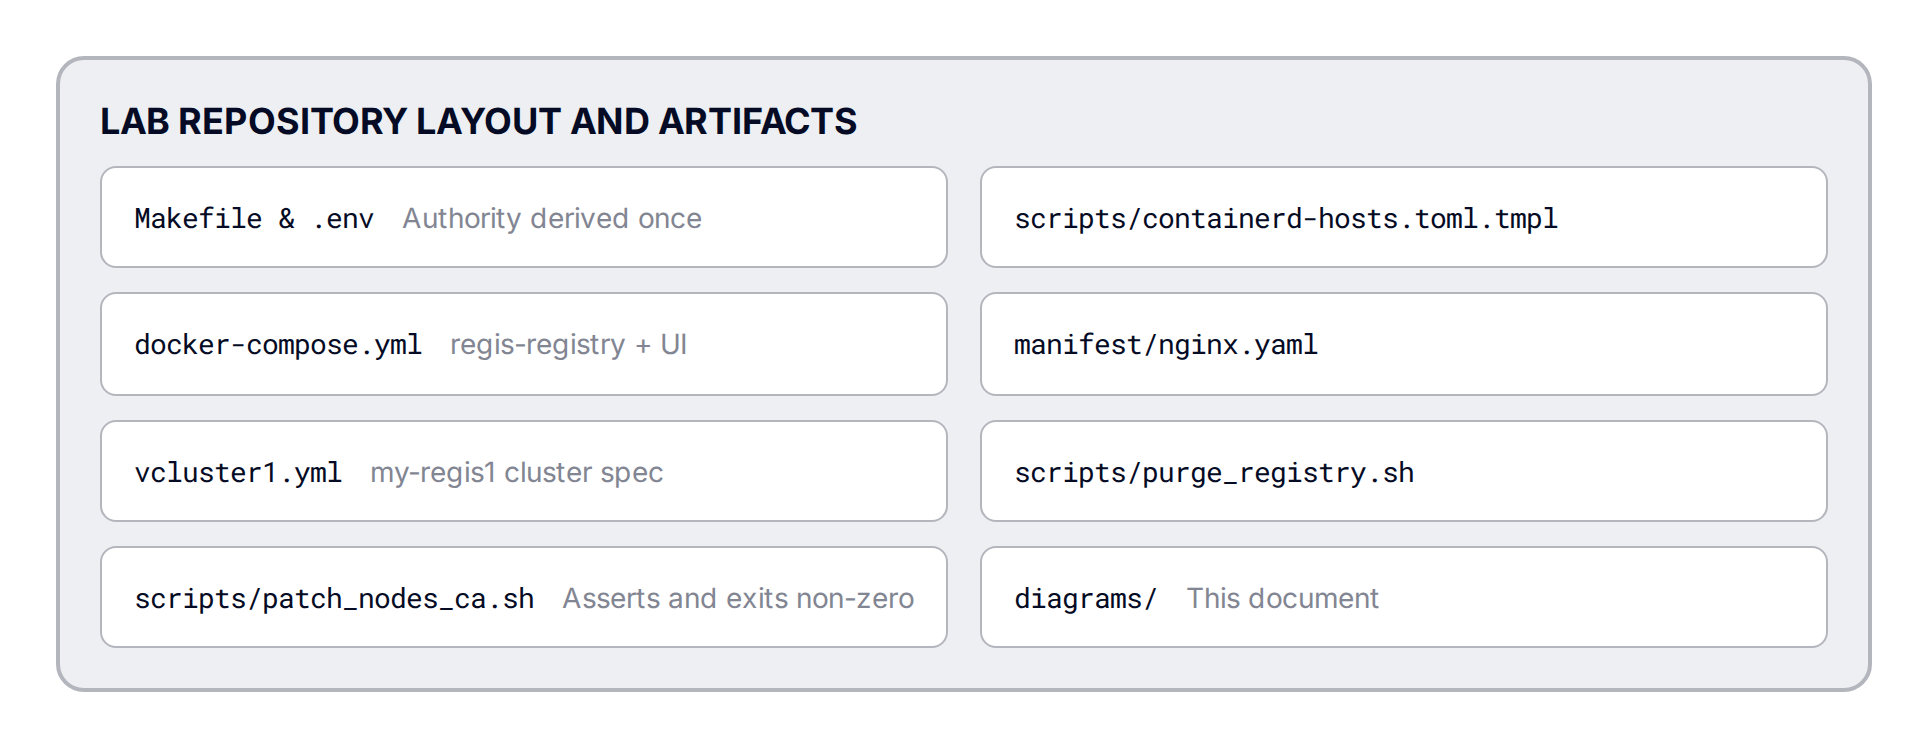Select the scripts/containerd-hosts.toml.tmpl card
This screenshot has width=1928, height=750.
[1403, 217]
